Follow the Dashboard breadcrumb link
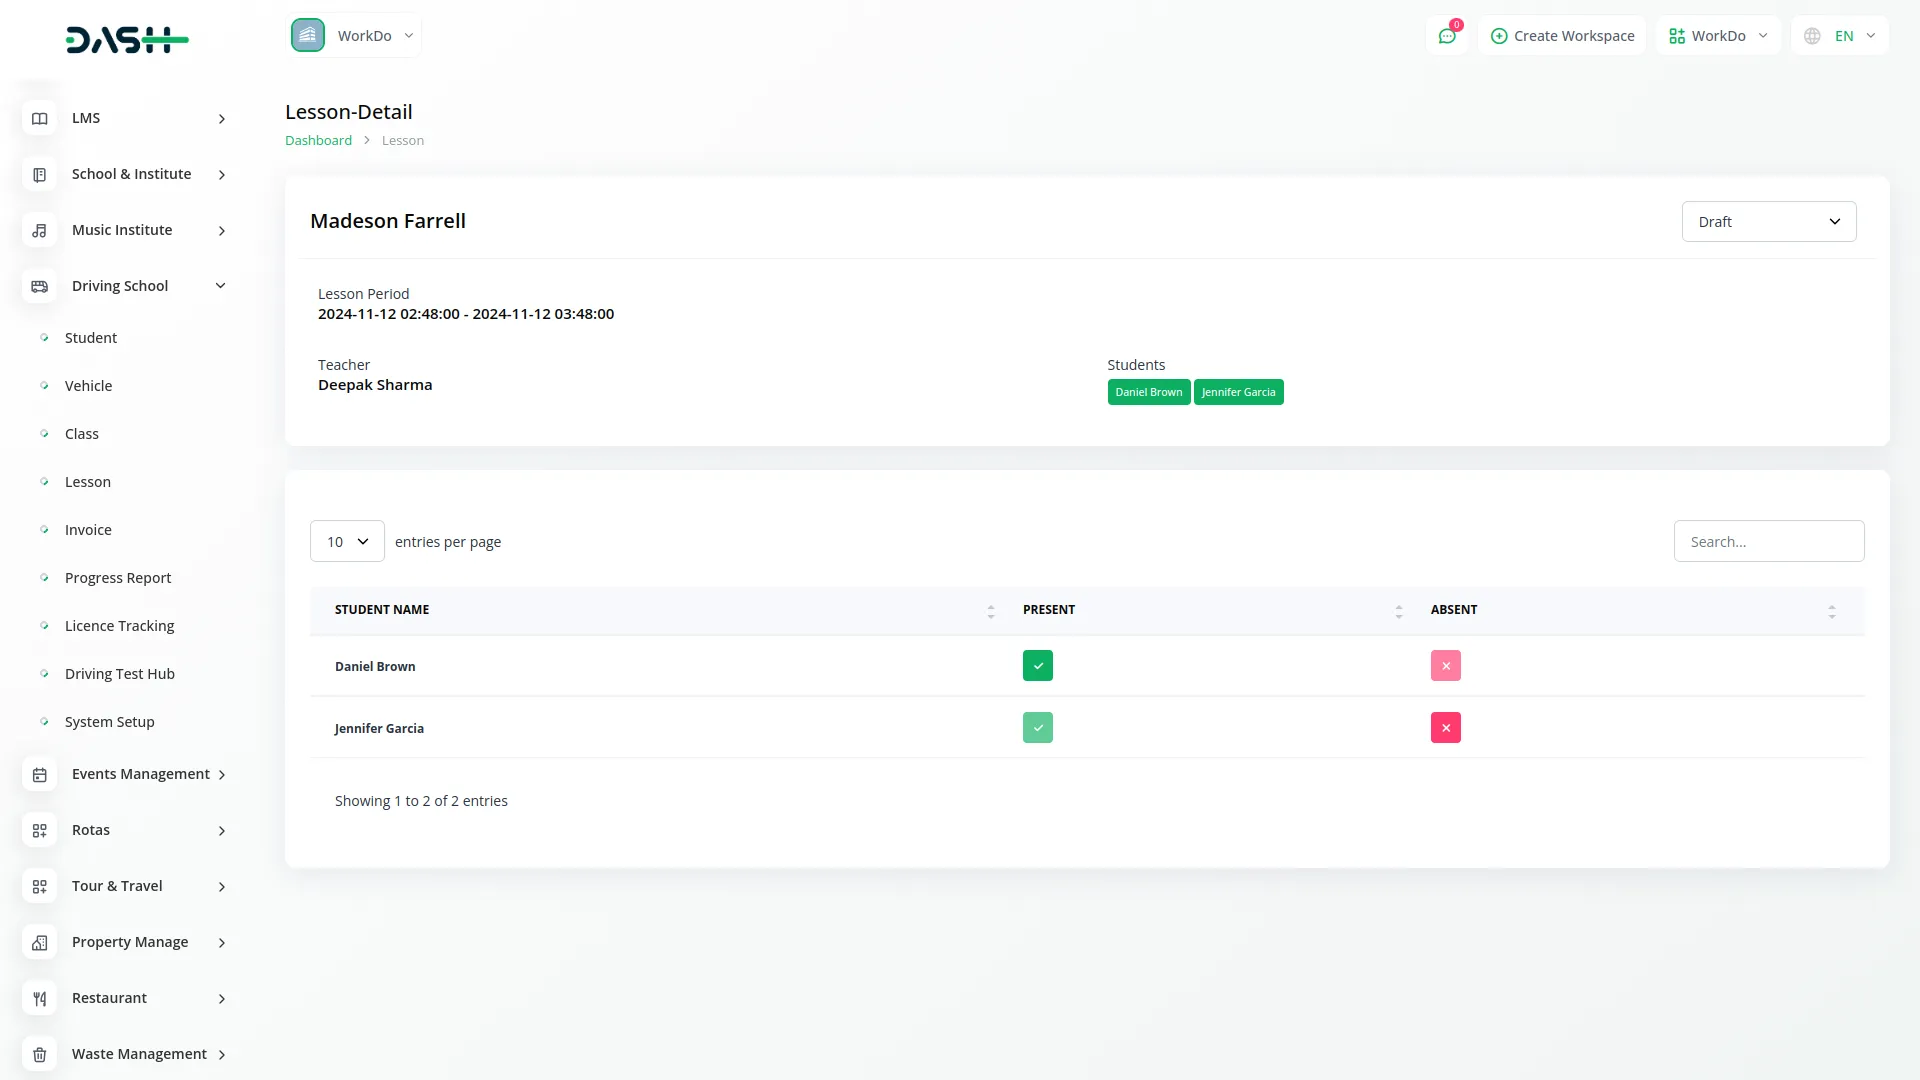This screenshot has height=1080, width=1920. point(318,141)
